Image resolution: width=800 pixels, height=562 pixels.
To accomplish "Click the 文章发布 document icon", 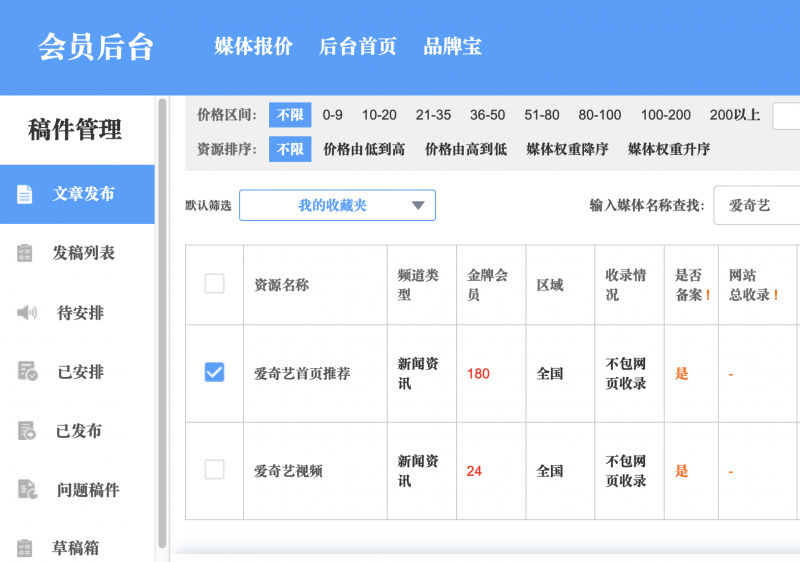I will coord(26,194).
